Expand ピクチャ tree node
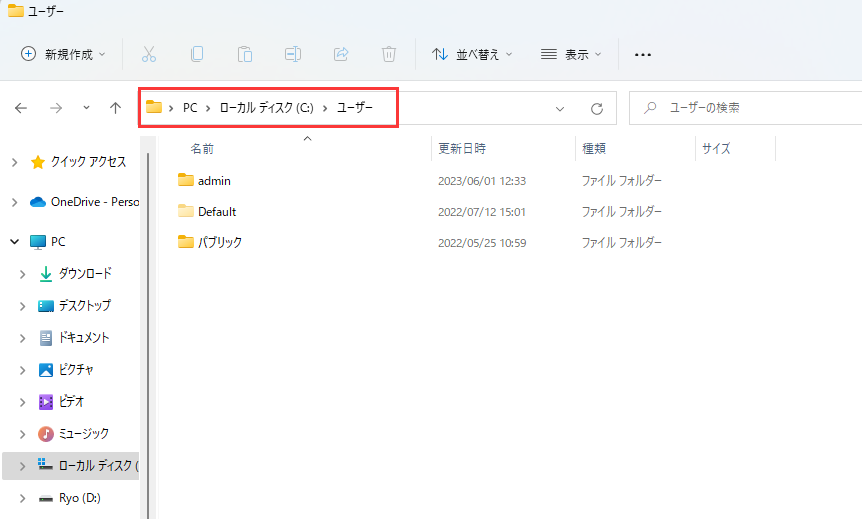Screen dimensions: 862x519 tap(23, 370)
